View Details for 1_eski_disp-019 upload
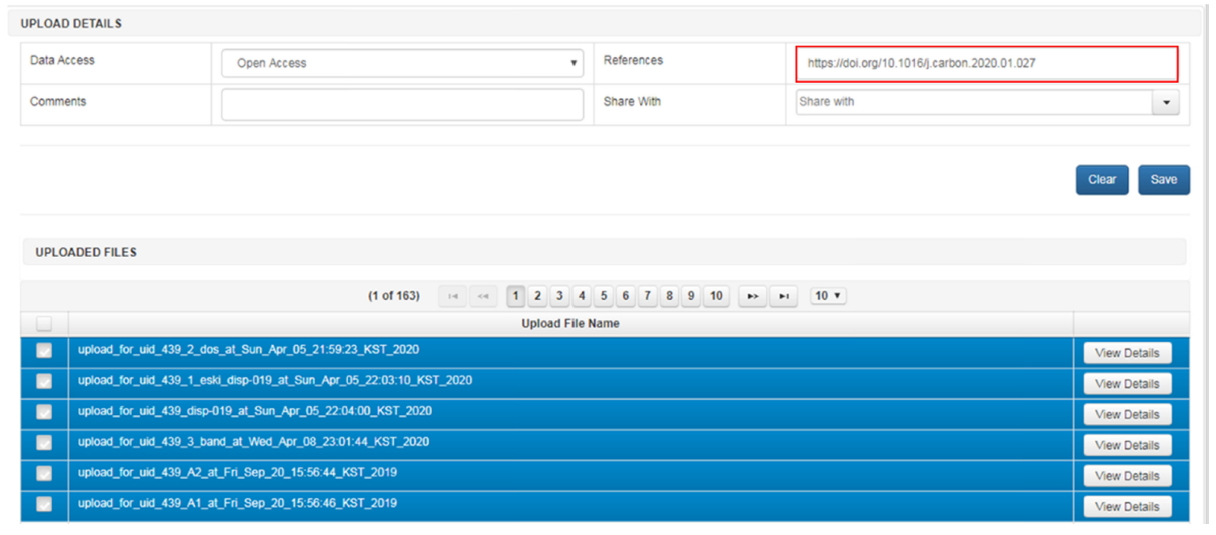The height and width of the screenshot is (535, 1216). (x=1127, y=384)
